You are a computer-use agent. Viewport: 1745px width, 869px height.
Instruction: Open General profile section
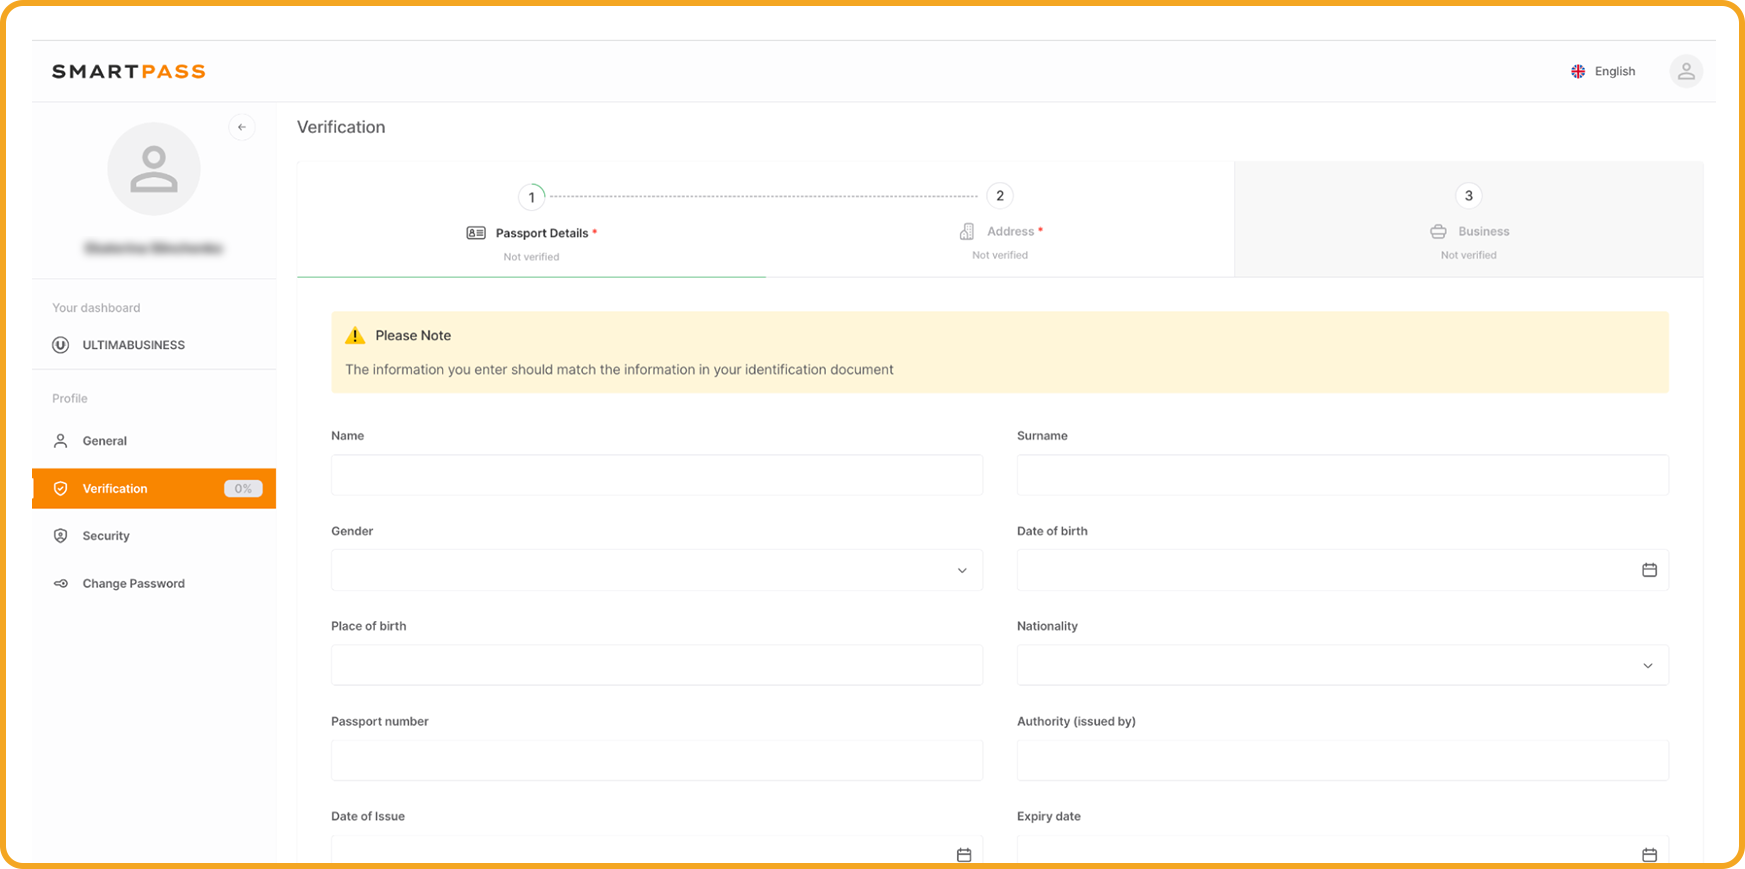coord(105,441)
